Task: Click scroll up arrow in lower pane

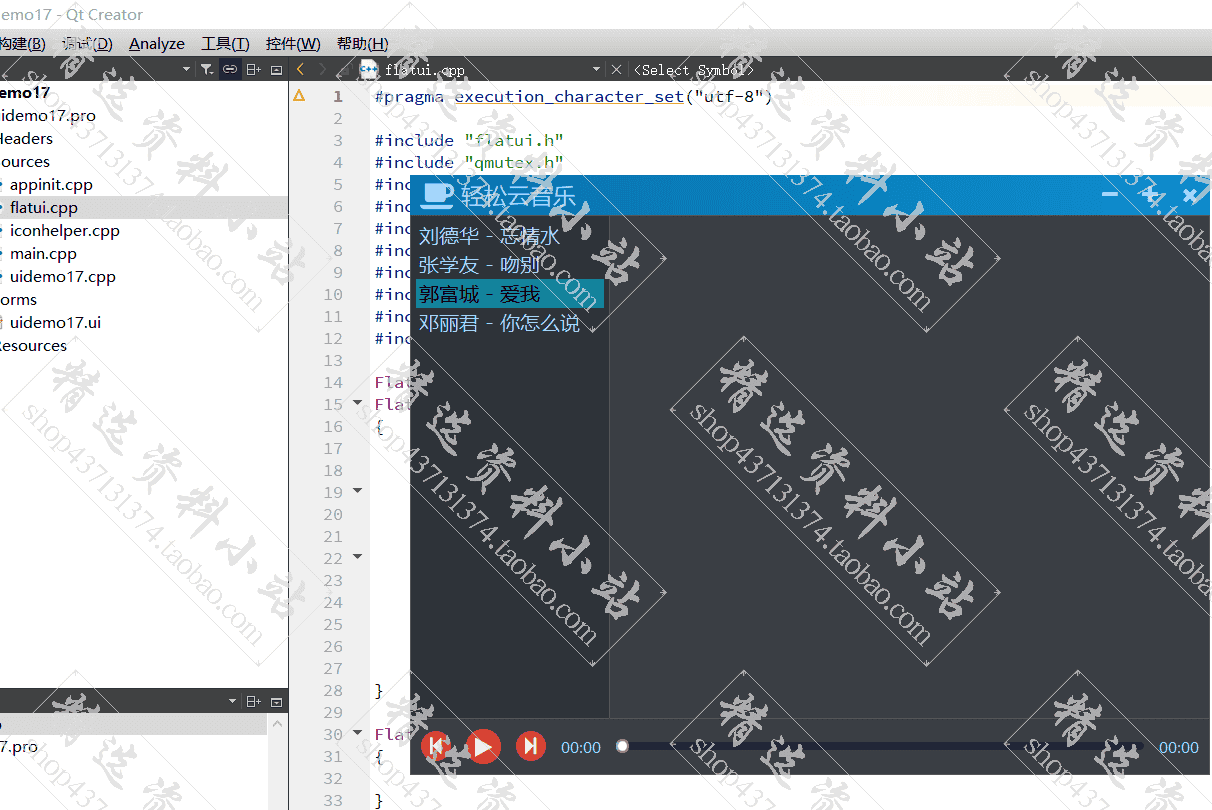Action: (x=277, y=722)
